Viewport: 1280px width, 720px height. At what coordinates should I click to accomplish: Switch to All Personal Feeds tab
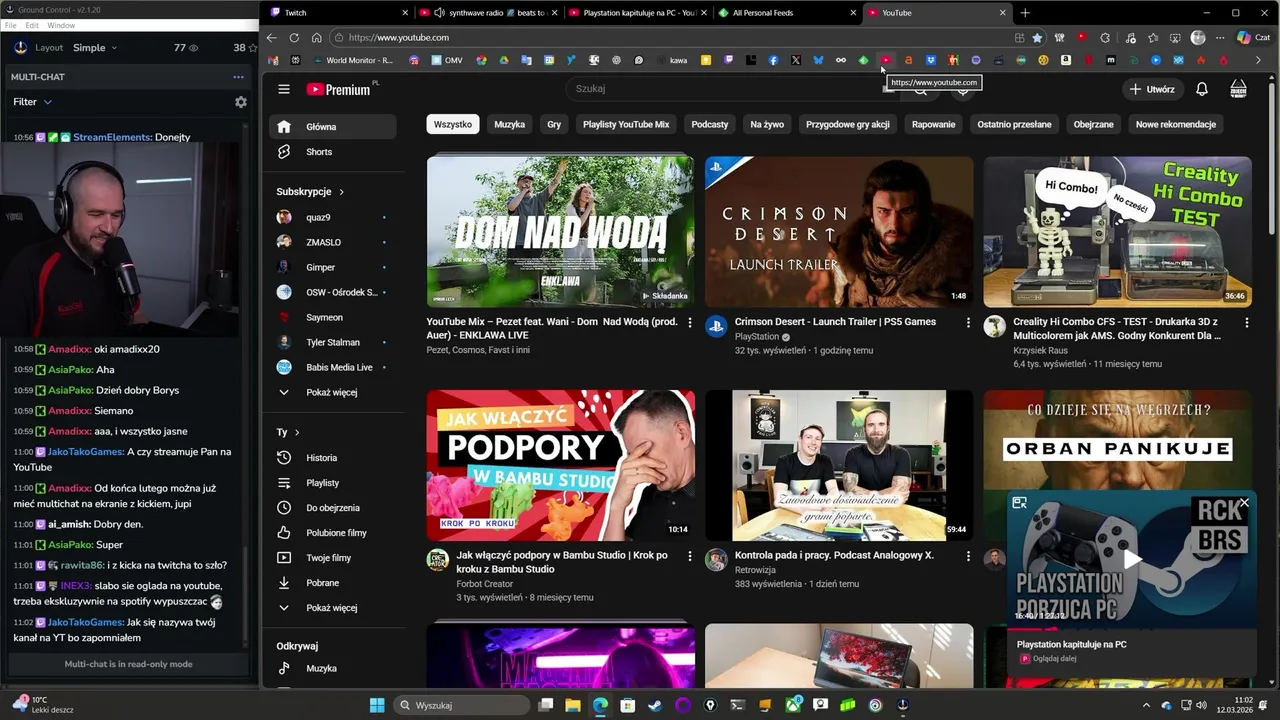click(787, 13)
